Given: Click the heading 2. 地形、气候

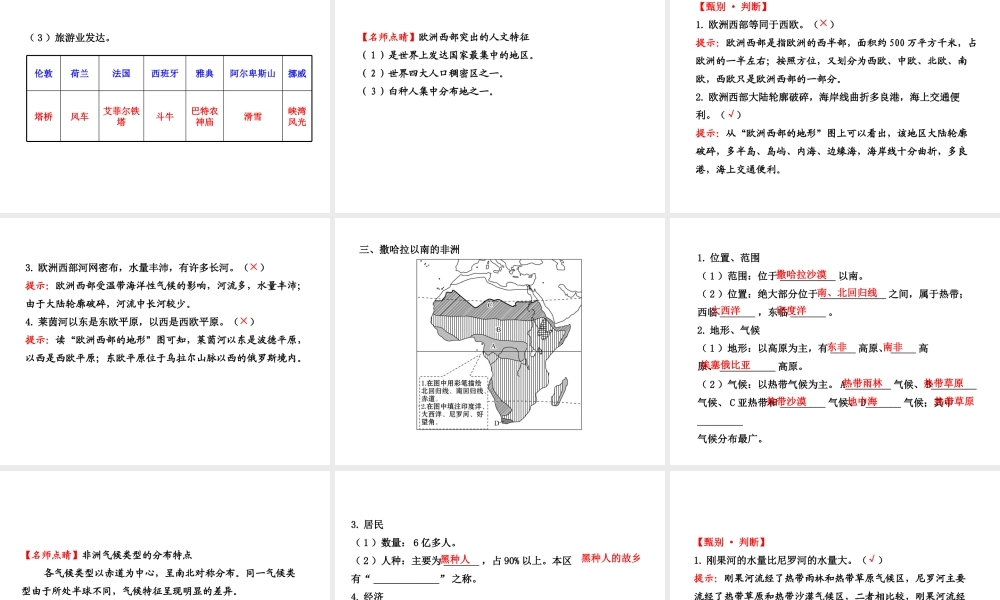Looking at the screenshot, I should [x=728, y=330].
